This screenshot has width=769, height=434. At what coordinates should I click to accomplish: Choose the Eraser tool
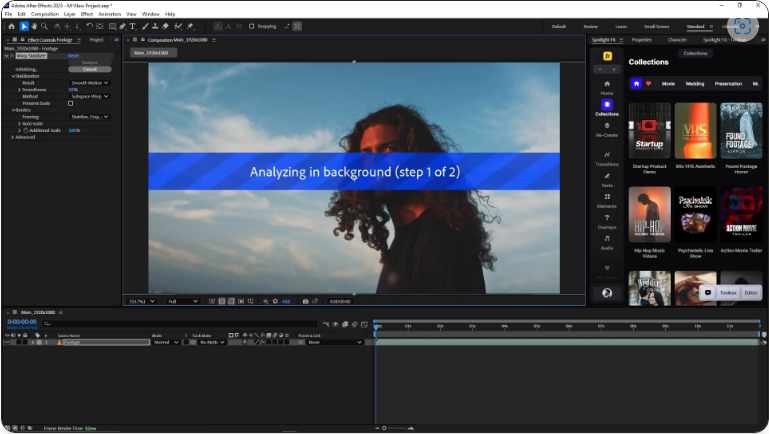pos(166,26)
